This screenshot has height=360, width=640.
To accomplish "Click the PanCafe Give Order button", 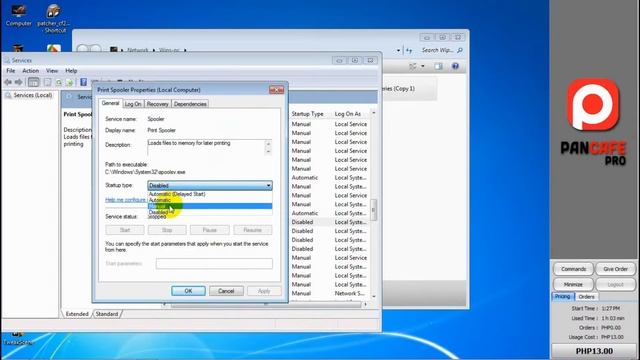I will tap(616, 269).
